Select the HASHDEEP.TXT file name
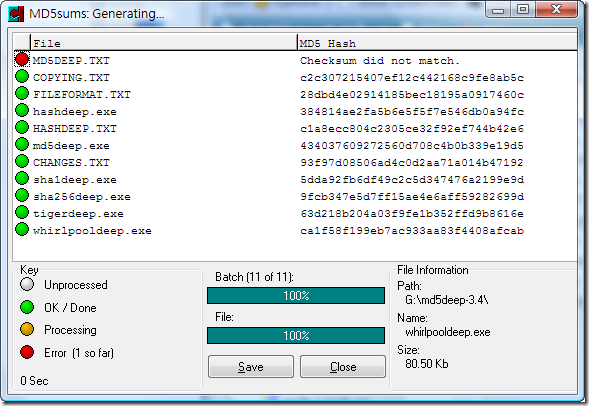 tap(74, 128)
